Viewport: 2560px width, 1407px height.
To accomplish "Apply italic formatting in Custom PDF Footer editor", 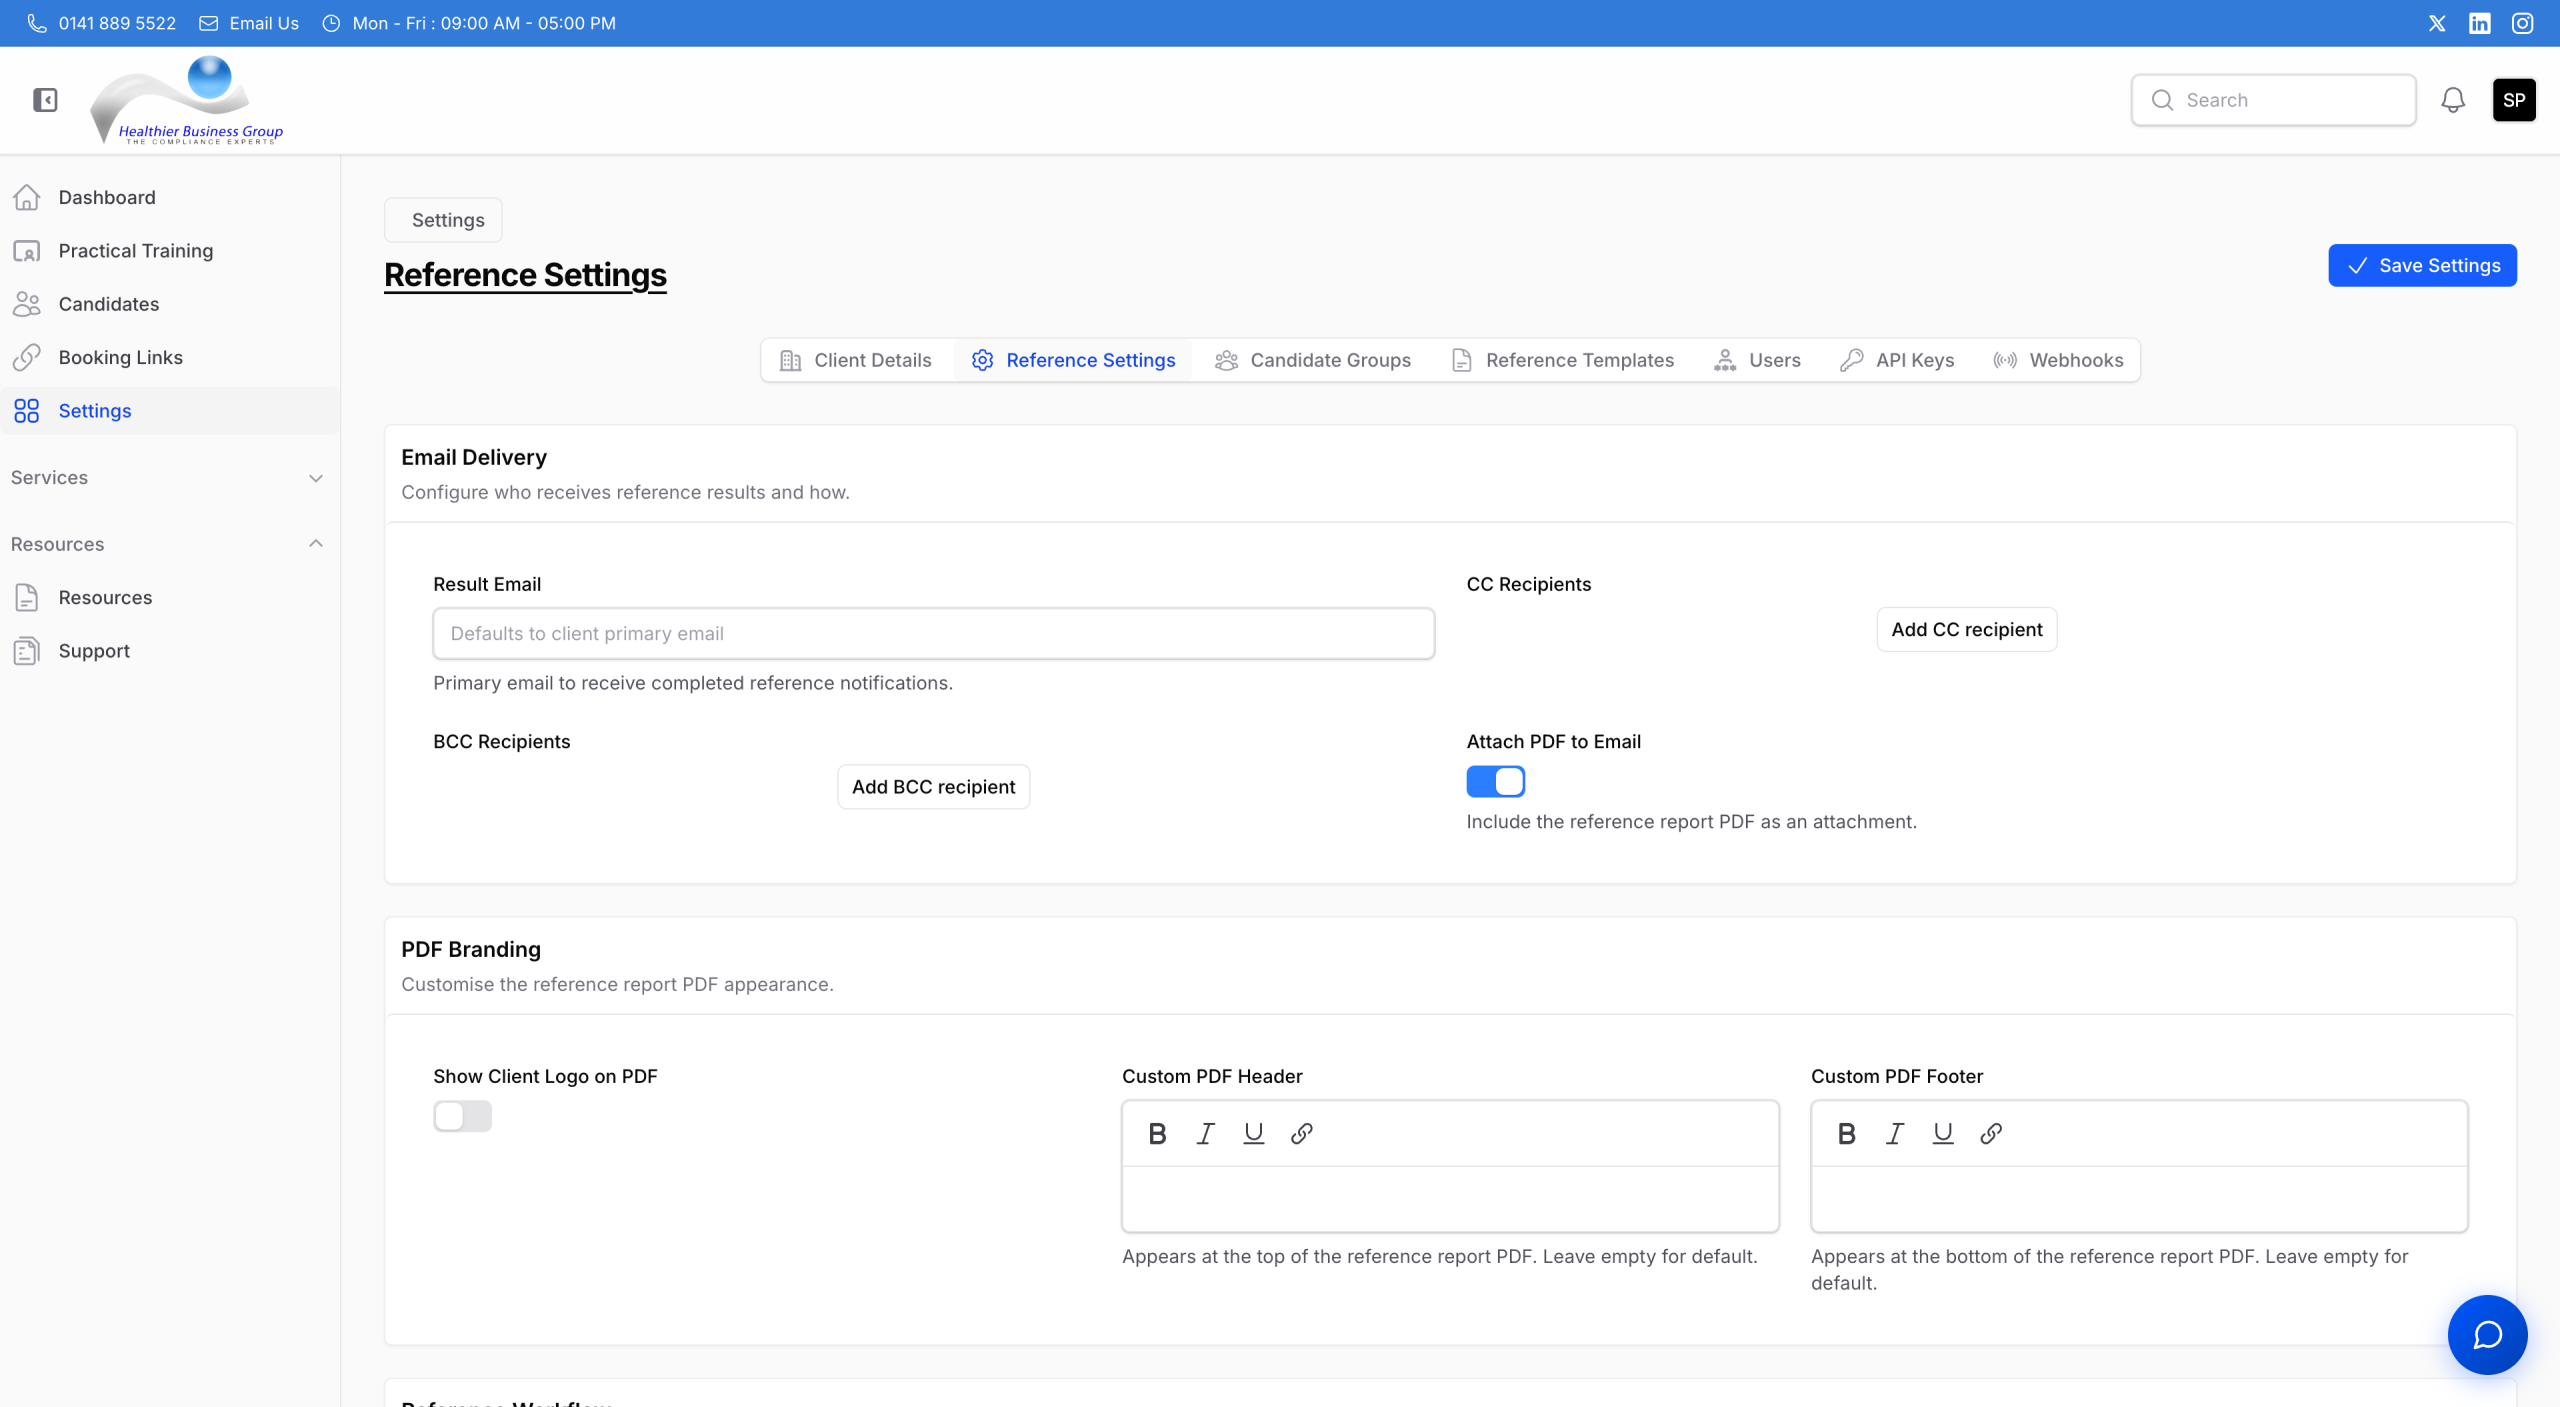I will pyautogui.click(x=1893, y=1133).
